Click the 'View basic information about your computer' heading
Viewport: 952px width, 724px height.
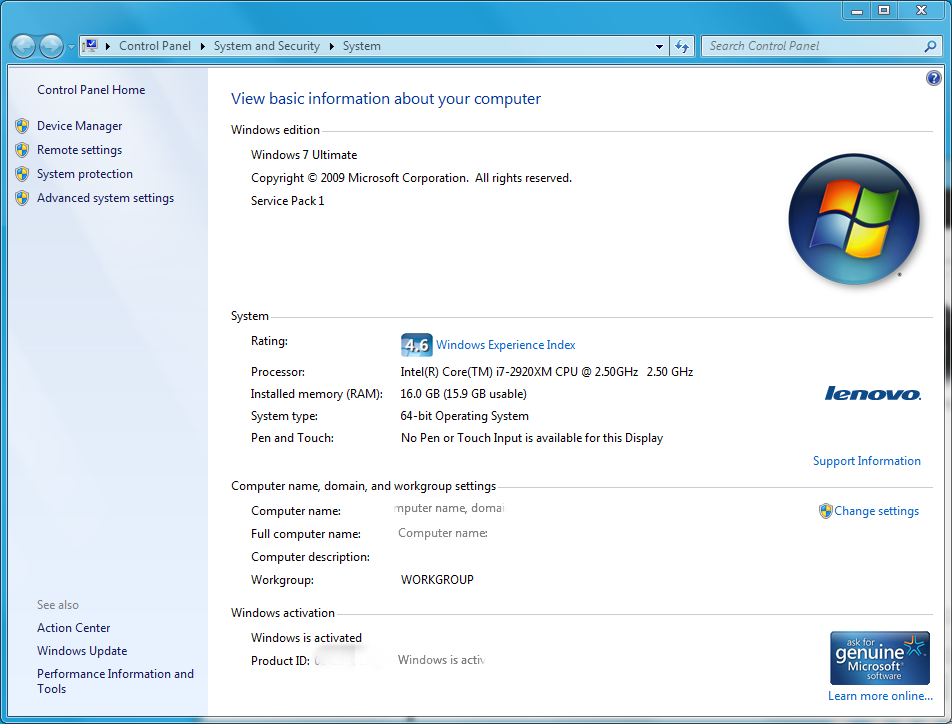pyautogui.click(x=386, y=99)
